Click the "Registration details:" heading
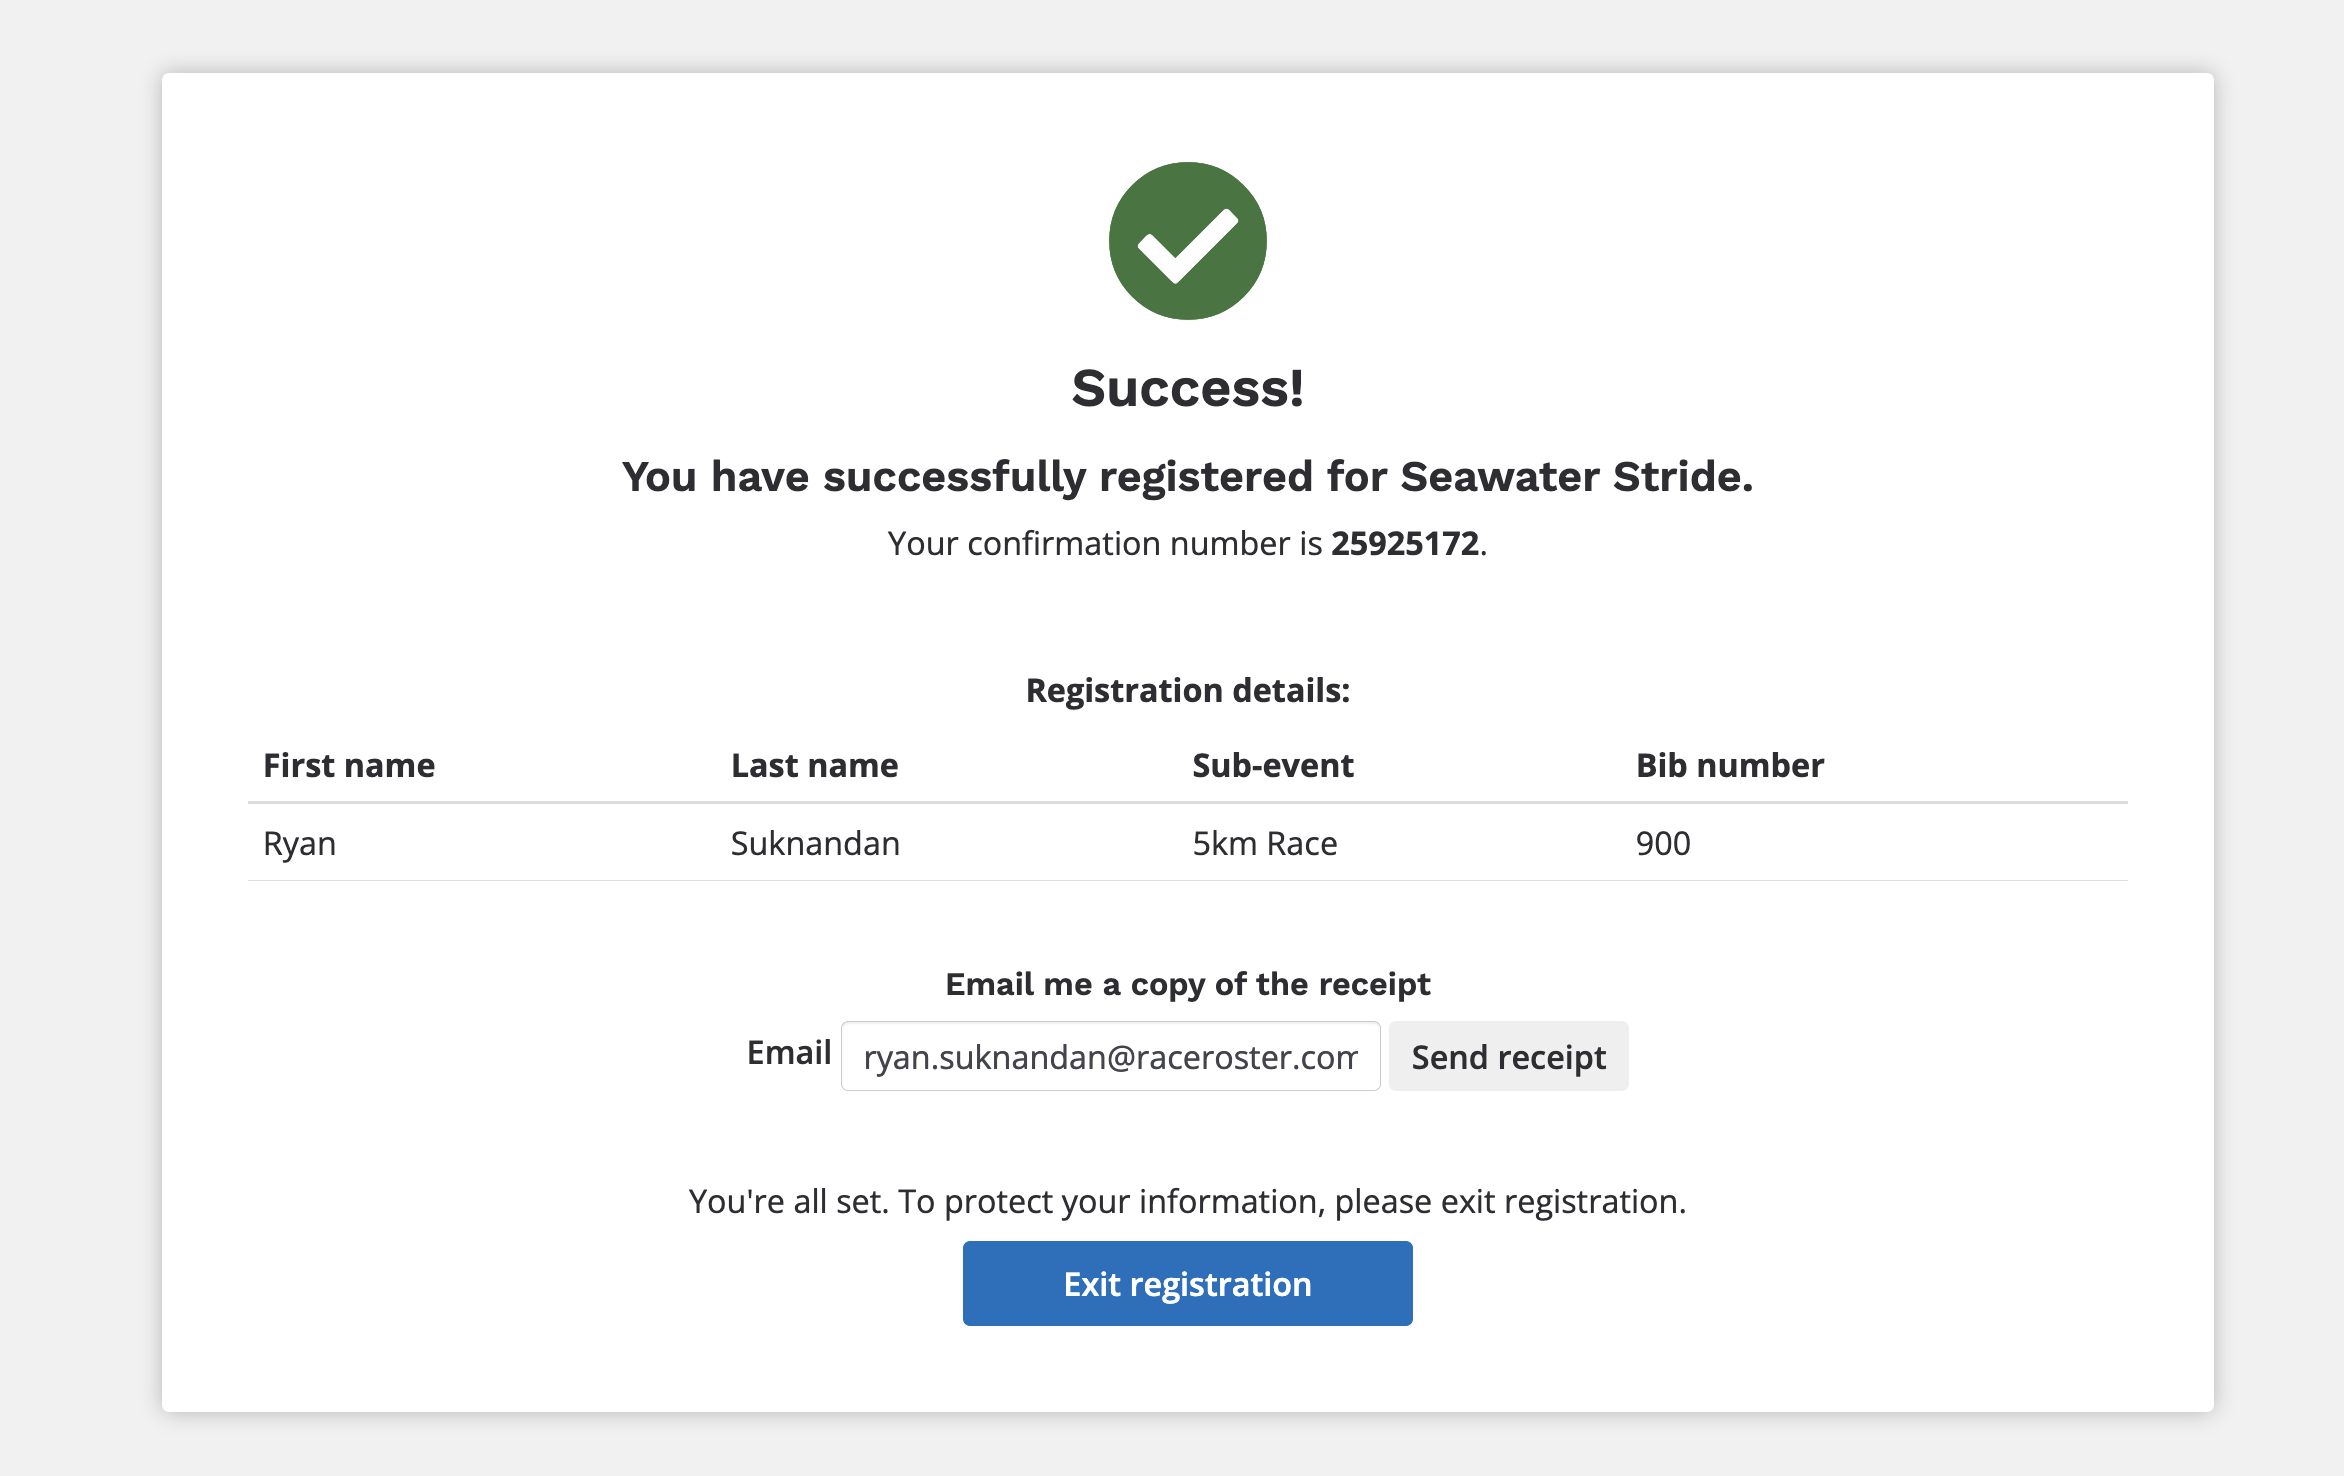The image size is (2344, 1476). [1187, 691]
